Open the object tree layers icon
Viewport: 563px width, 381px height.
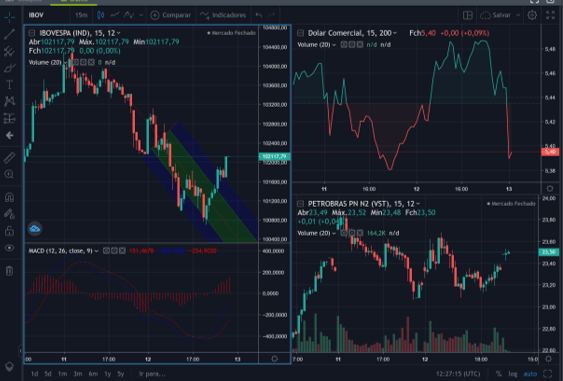click(9, 366)
